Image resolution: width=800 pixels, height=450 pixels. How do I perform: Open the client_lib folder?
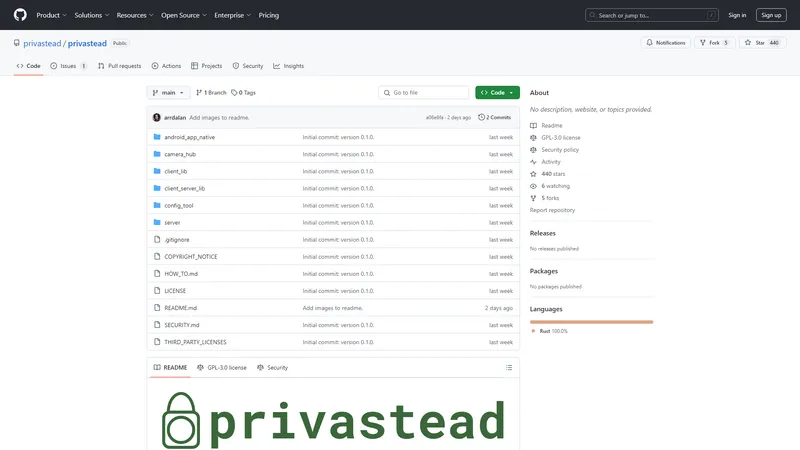(176, 171)
